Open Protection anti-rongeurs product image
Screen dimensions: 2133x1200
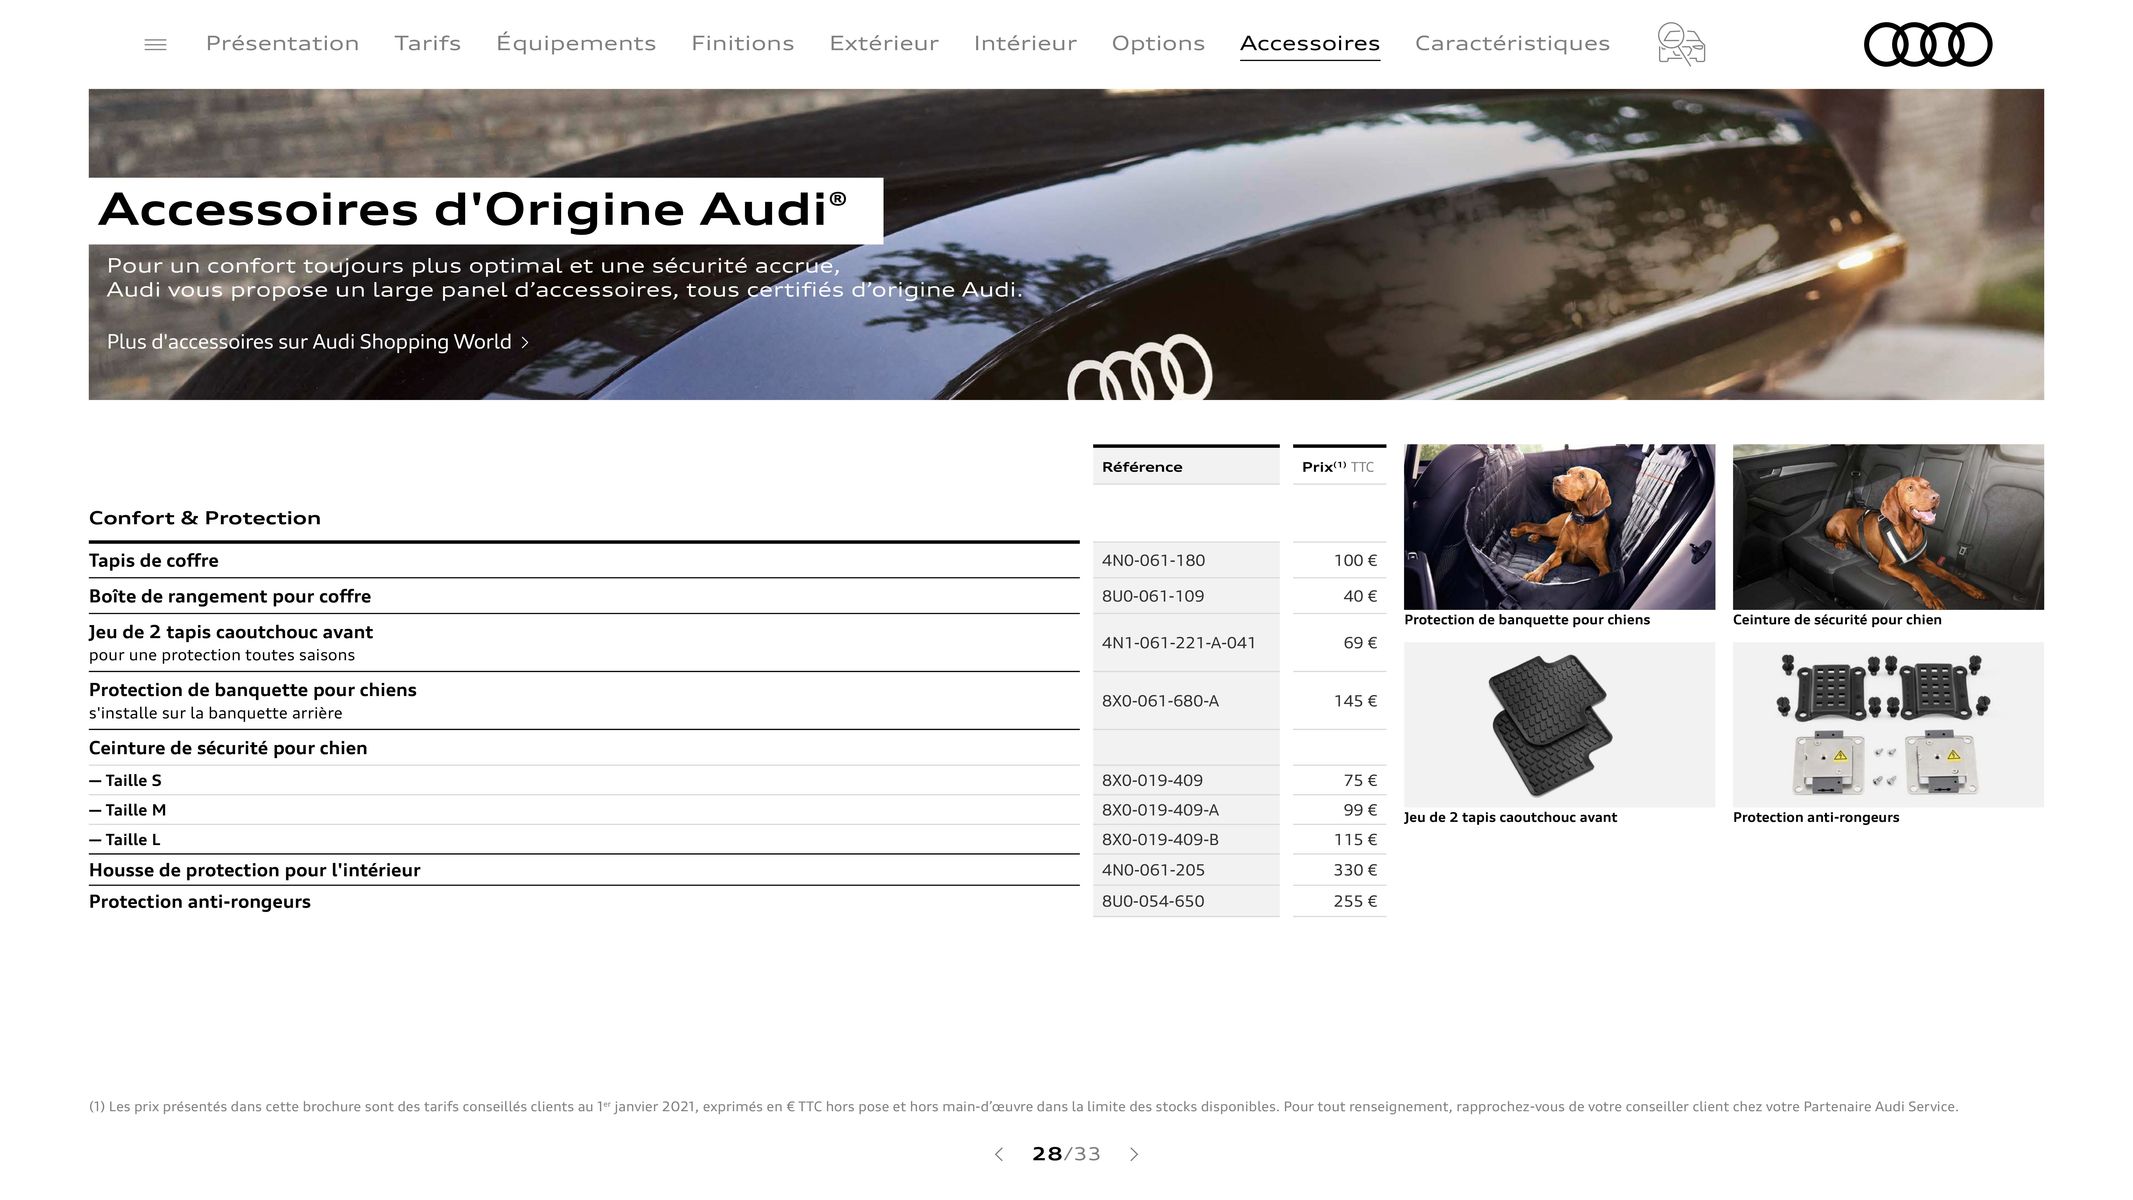click(x=1888, y=725)
